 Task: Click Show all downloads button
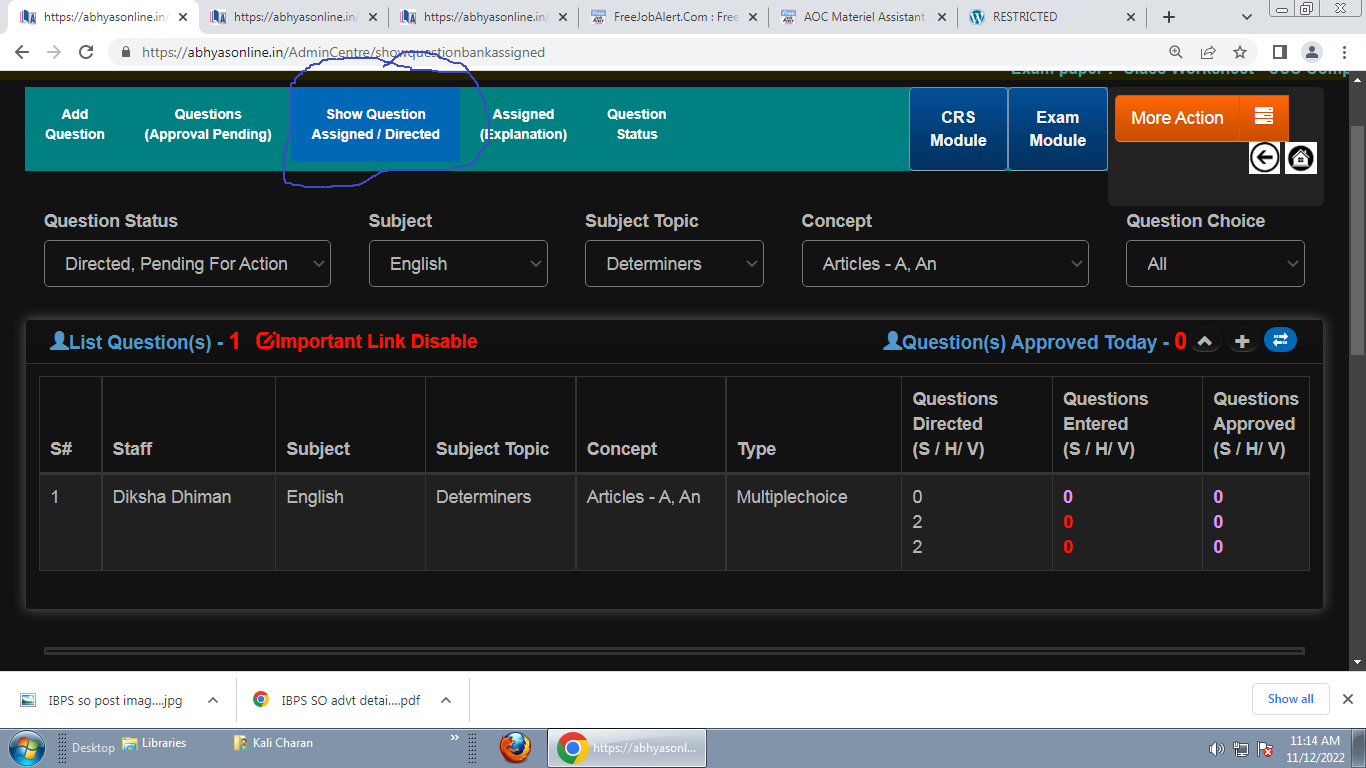[1290, 699]
